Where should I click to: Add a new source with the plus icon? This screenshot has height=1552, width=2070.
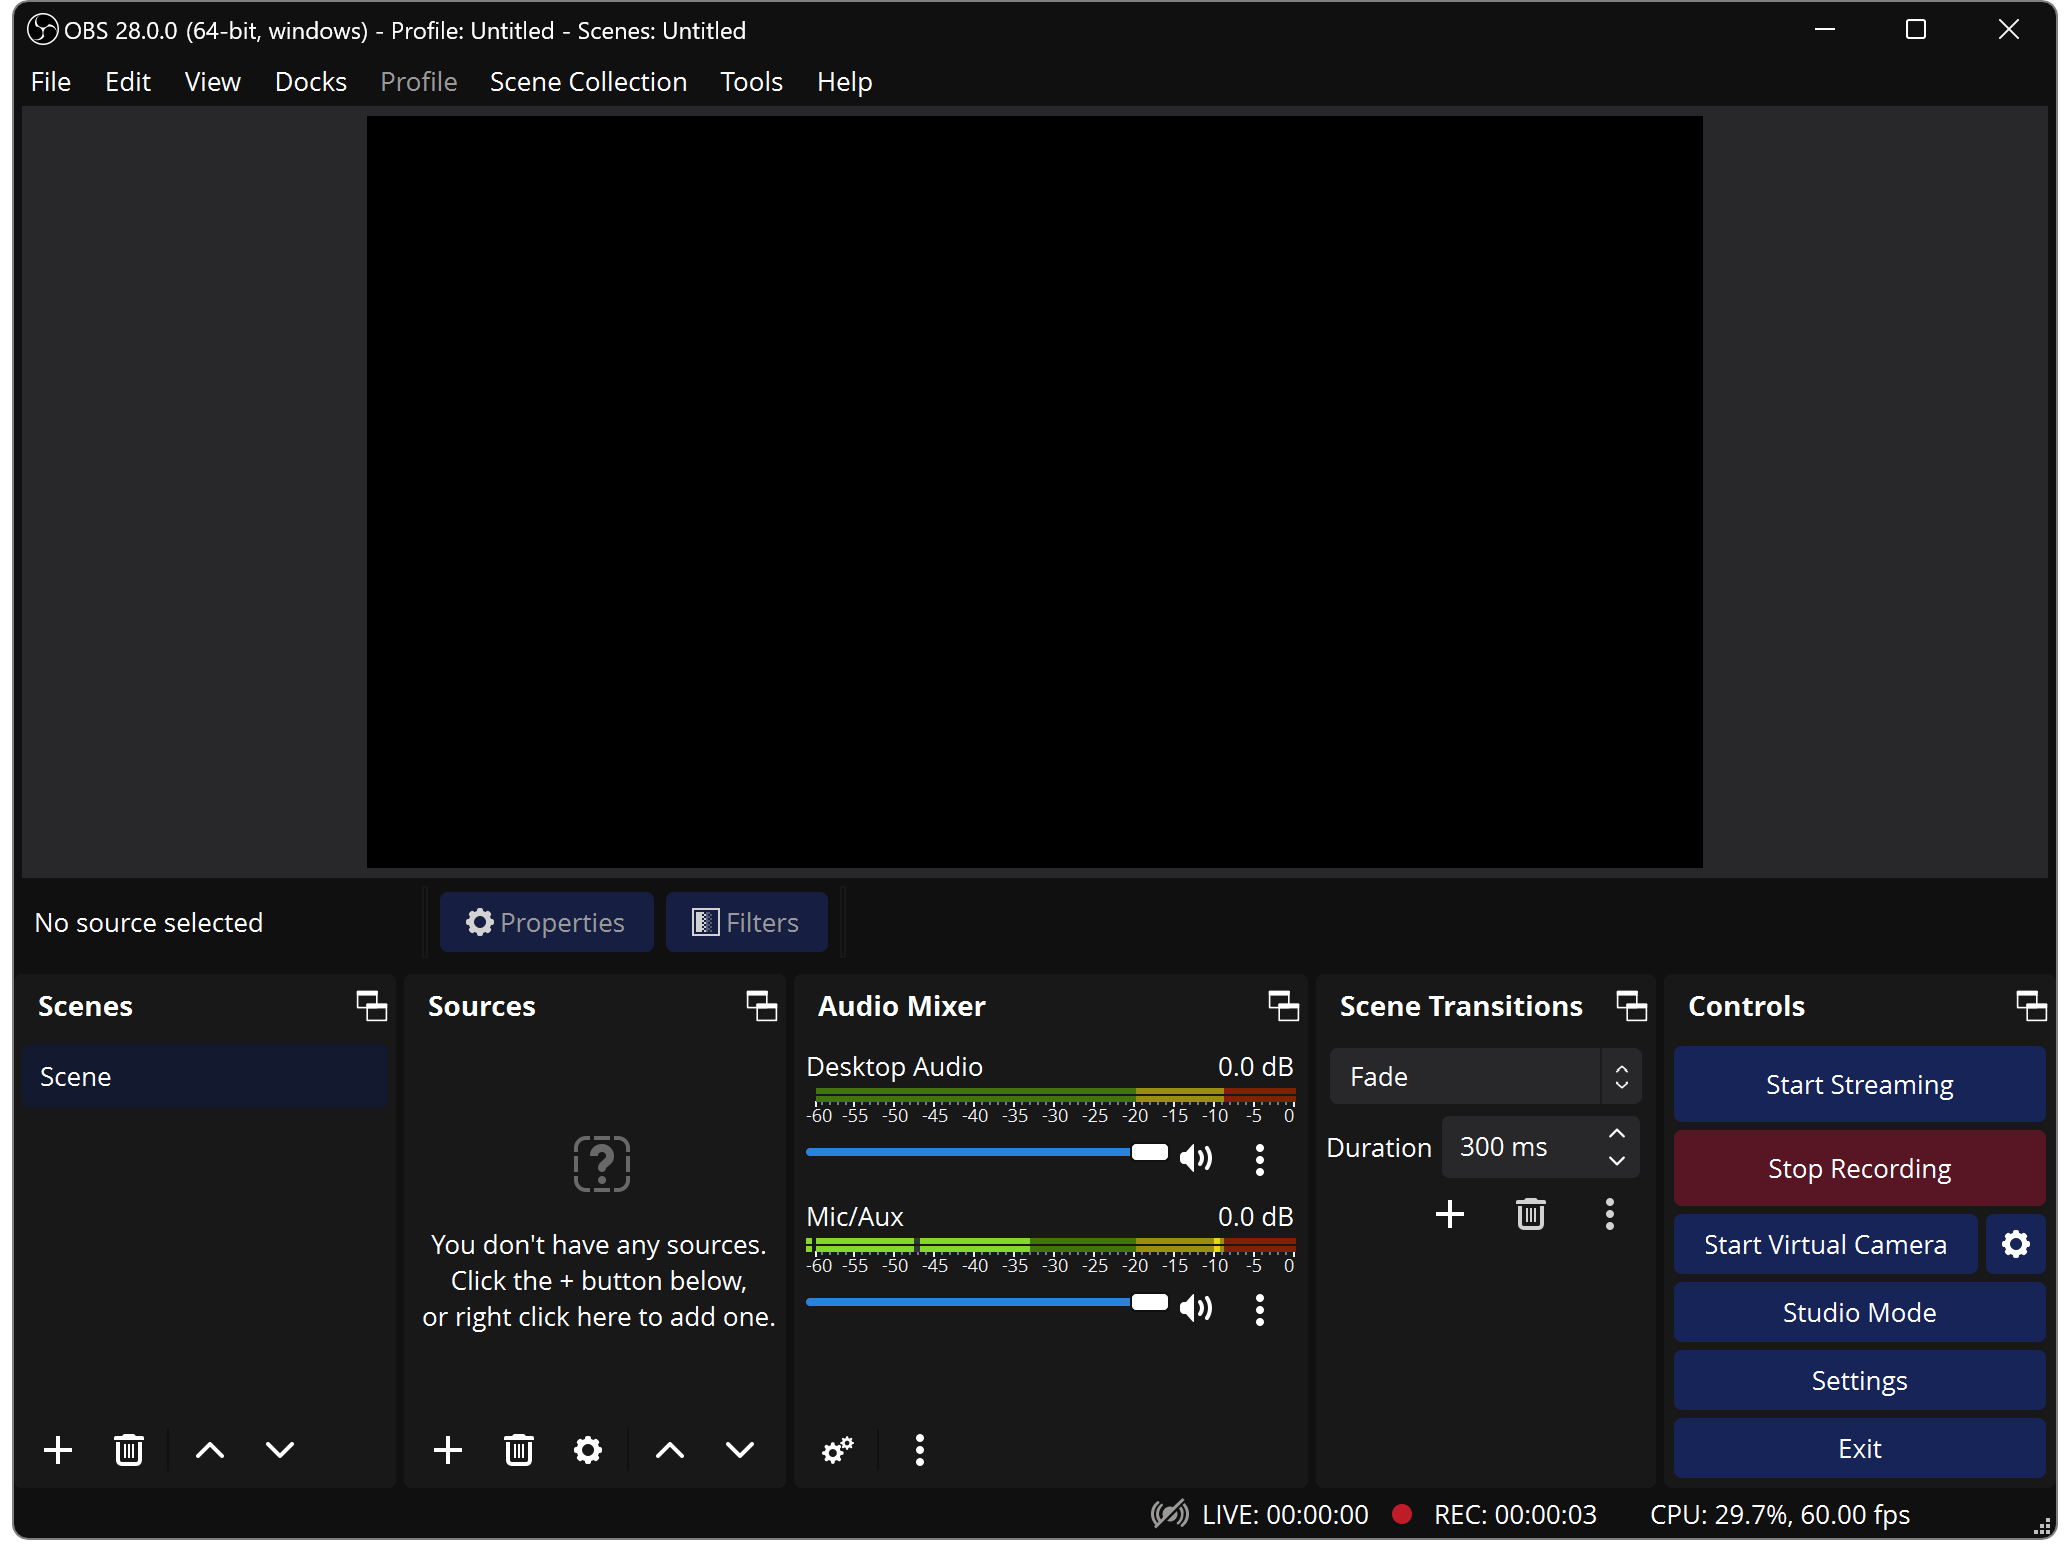pos(448,1449)
